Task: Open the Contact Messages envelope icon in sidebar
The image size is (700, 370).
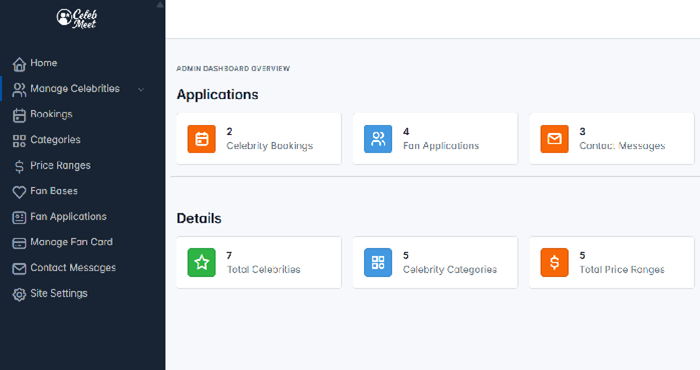Action: click(19, 269)
